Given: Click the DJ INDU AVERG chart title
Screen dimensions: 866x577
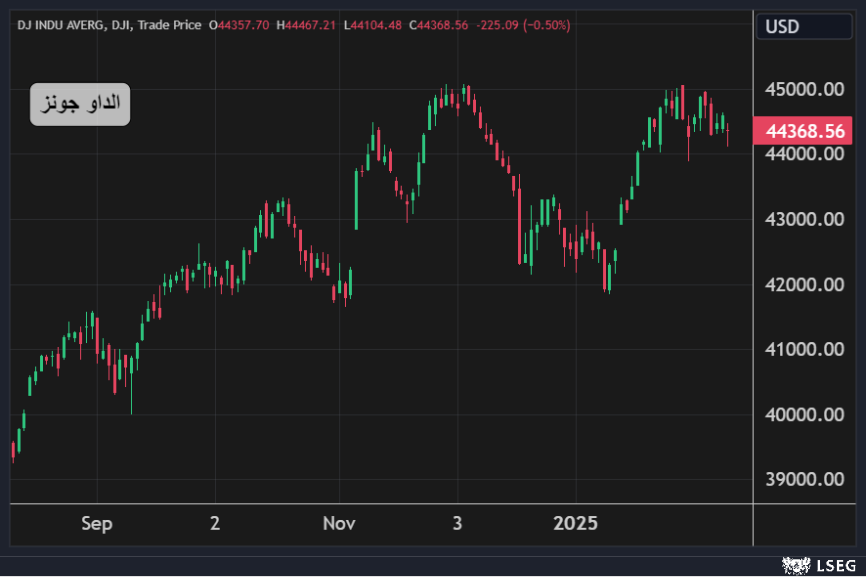Looking at the screenshot, I should pos(59,25).
